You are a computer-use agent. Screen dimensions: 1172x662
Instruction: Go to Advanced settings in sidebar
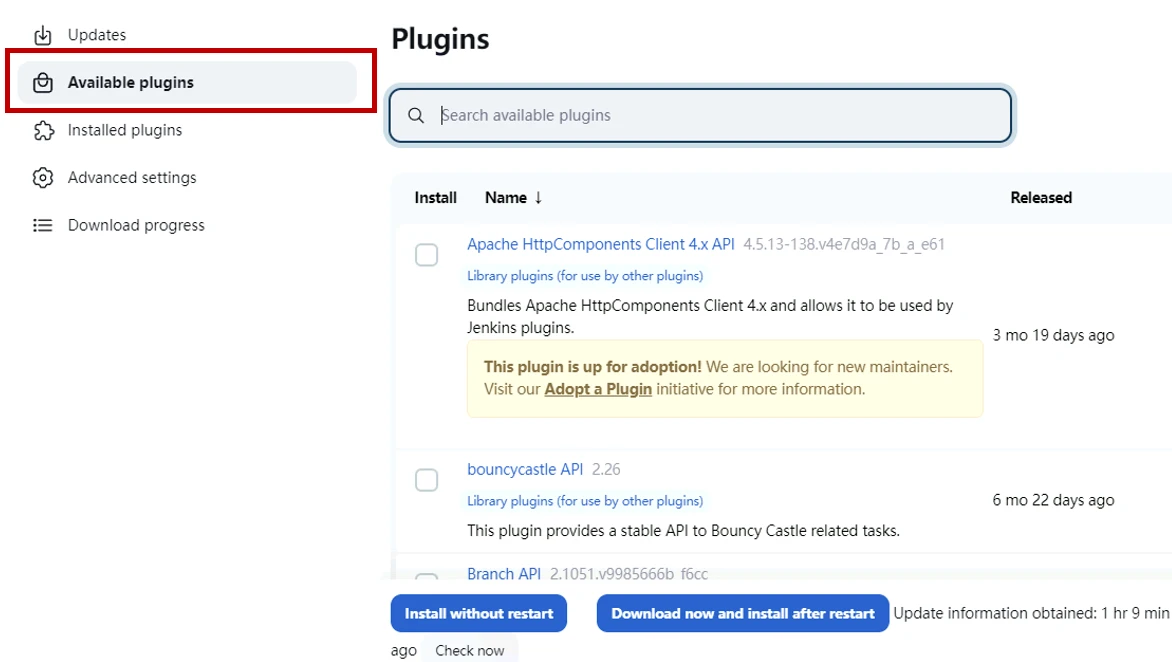132,178
